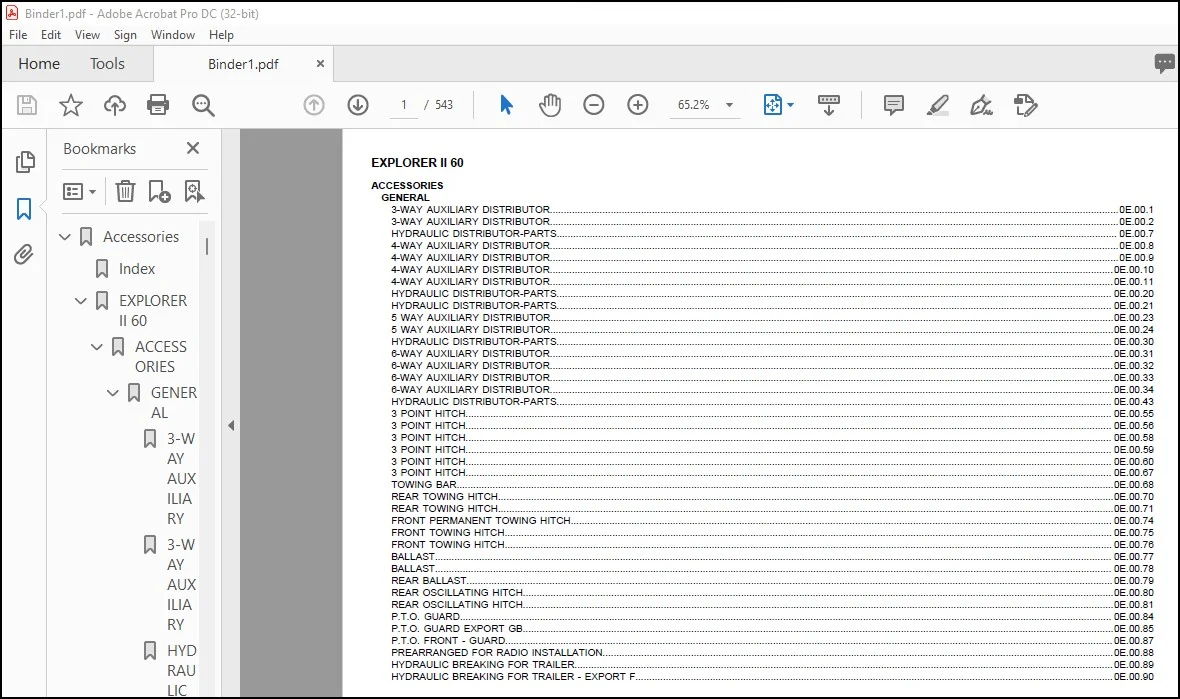Open the Find text search tool
The height and width of the screenshot is (699, 1180).
203,105
